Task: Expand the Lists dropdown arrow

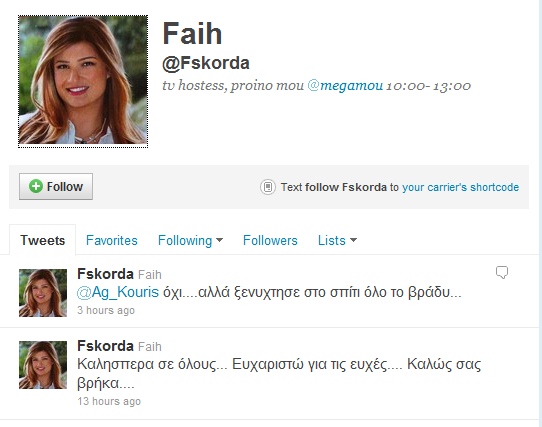Action: pyautogui.click(x=353, y=240)
